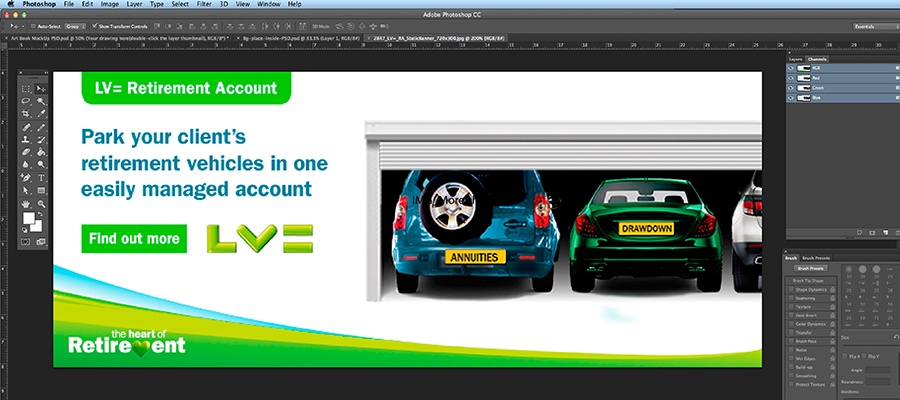
Task: Select the Rectangular Marquee tool
Action: 26,88
